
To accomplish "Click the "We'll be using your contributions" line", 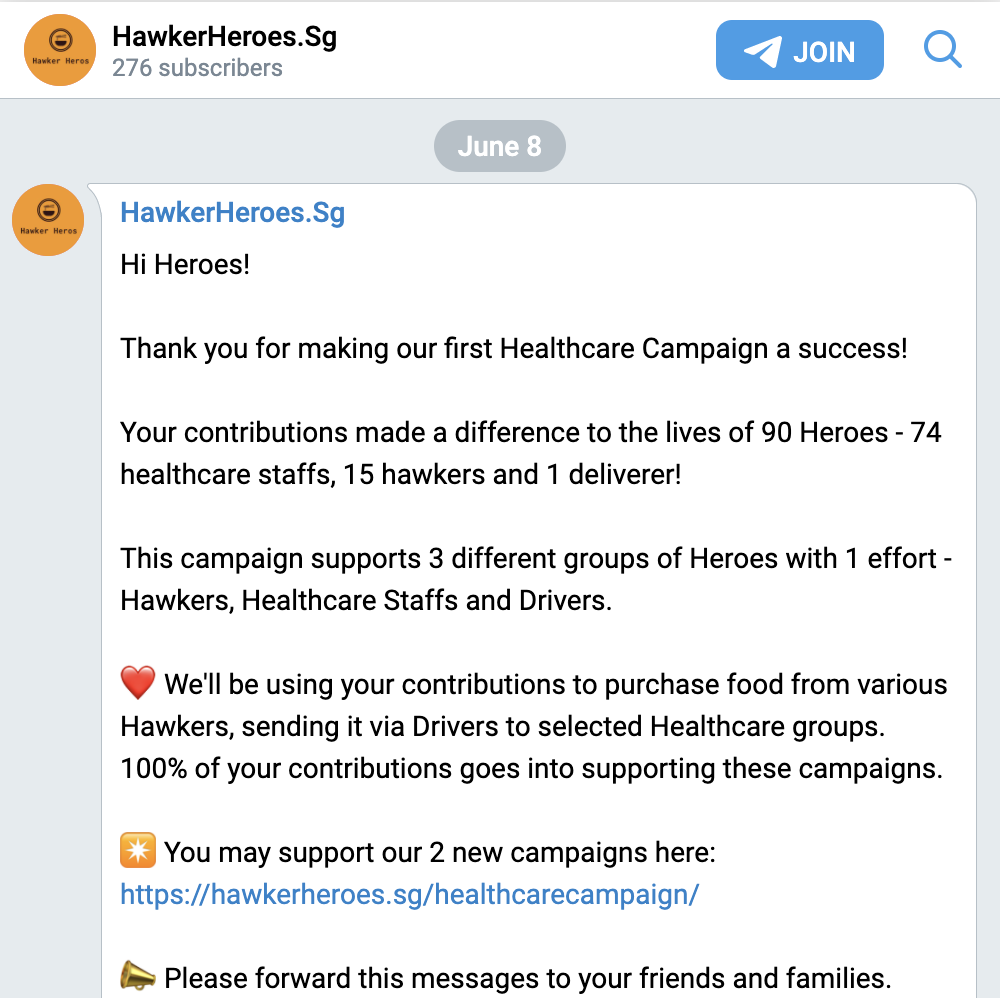I will pyautogui.click(x=555, y=685).
